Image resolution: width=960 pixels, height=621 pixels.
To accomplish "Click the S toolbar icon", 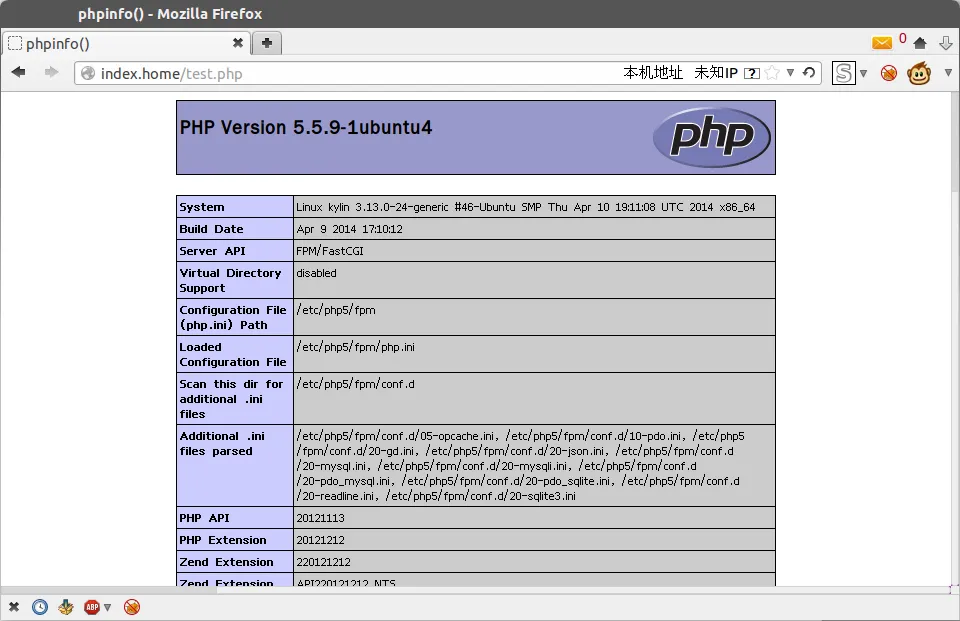I will click(x=843, y=73).
